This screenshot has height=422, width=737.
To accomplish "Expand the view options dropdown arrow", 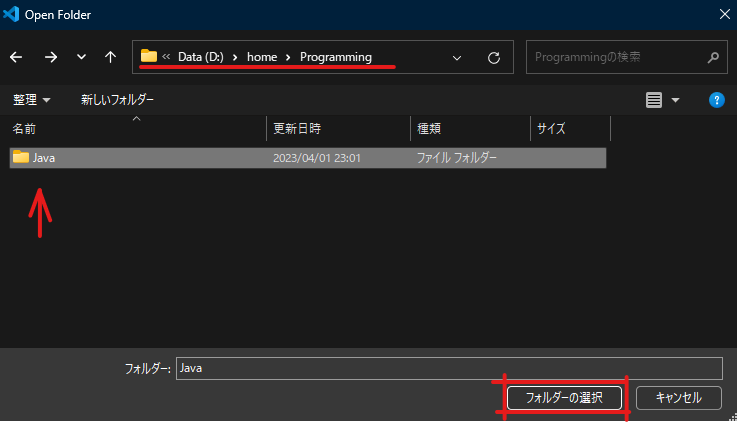I will 675,100.
